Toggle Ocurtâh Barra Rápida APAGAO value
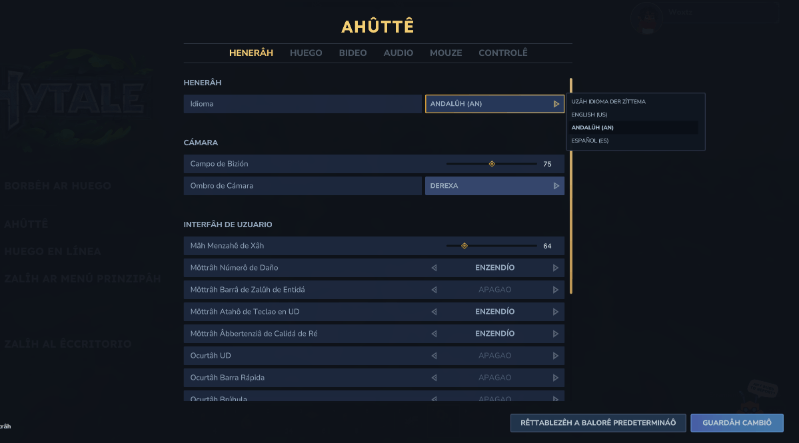799x443 pixels. (494, 377)
